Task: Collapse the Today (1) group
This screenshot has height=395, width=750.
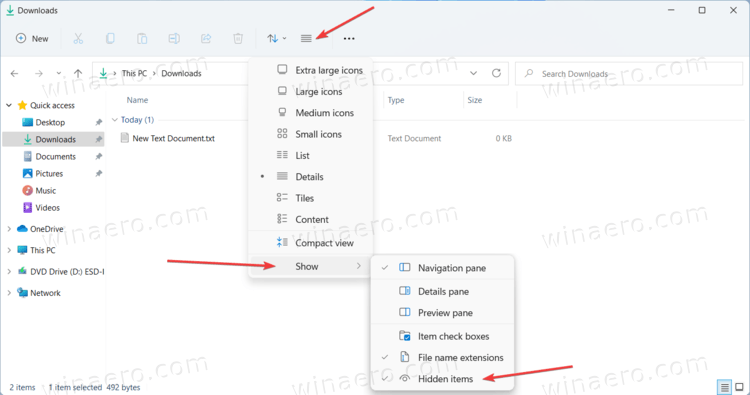Action: (x=115, y=120)
